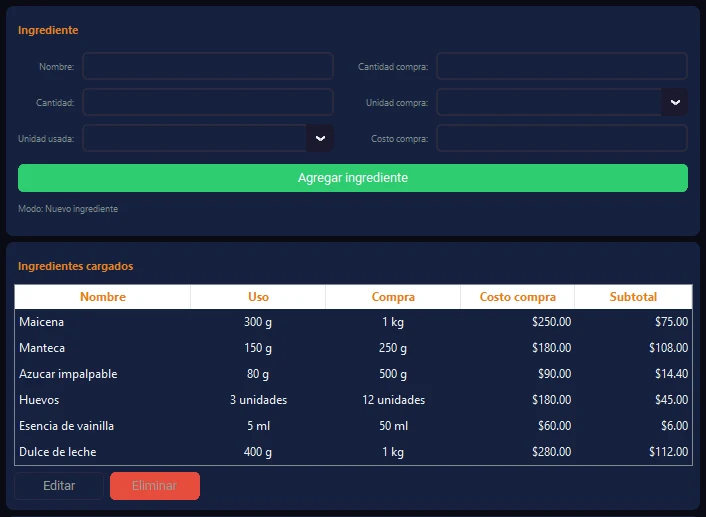This screenshot has height=517, width=706.
Task: Click the 12 unidades Compra cell
Action: [x=394, y=400]
